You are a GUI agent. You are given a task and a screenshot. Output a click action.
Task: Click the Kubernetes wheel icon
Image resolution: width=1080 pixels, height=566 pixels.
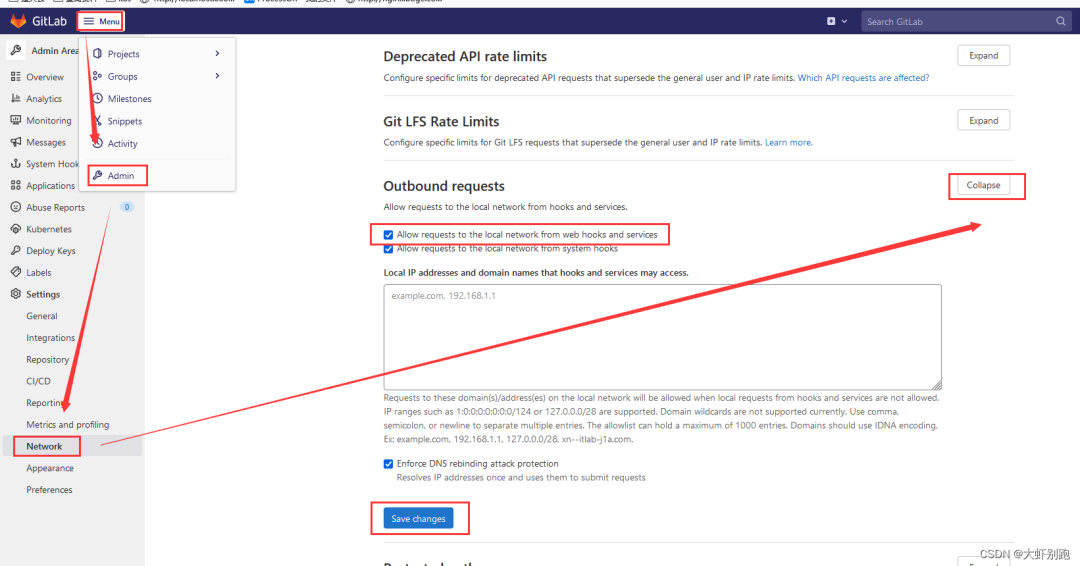click(16, 229)
